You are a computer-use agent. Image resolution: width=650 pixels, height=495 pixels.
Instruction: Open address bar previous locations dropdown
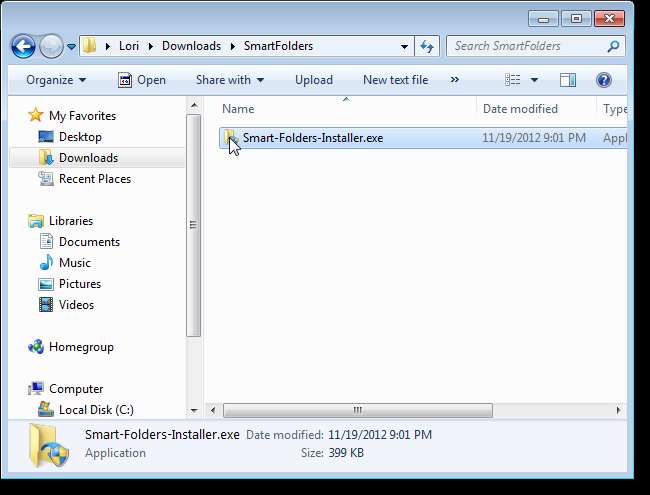point(404,46)
